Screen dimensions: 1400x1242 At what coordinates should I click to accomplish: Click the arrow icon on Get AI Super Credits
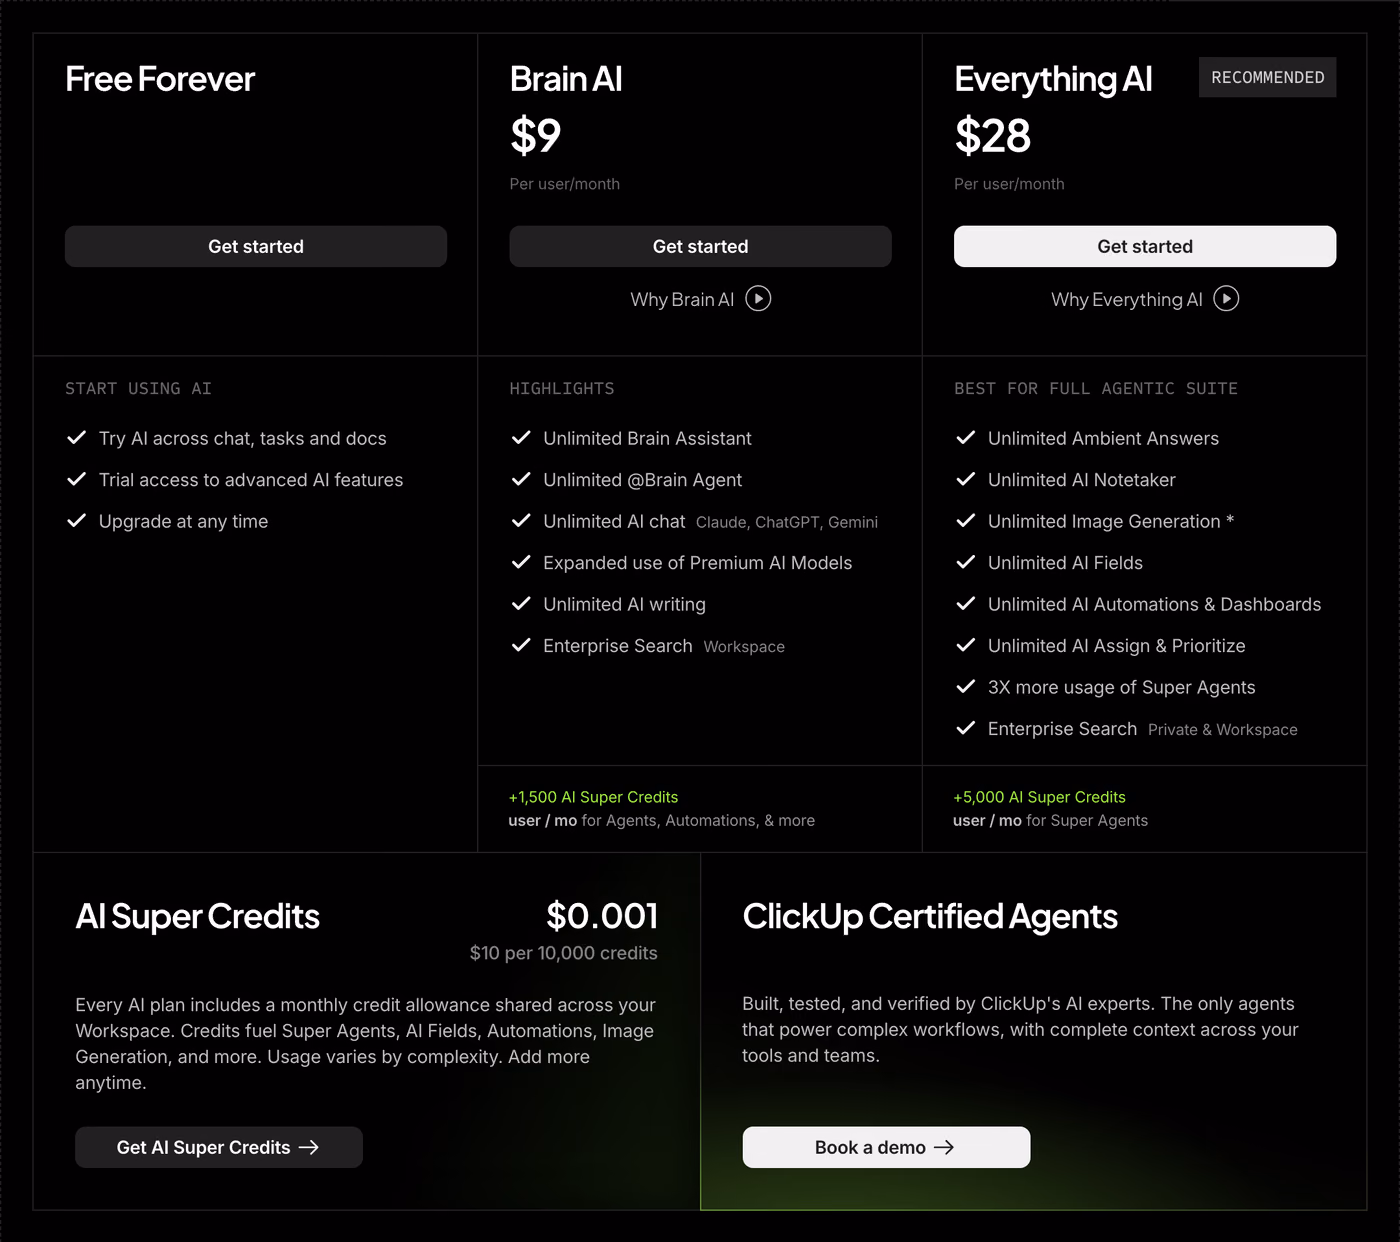309,1147
